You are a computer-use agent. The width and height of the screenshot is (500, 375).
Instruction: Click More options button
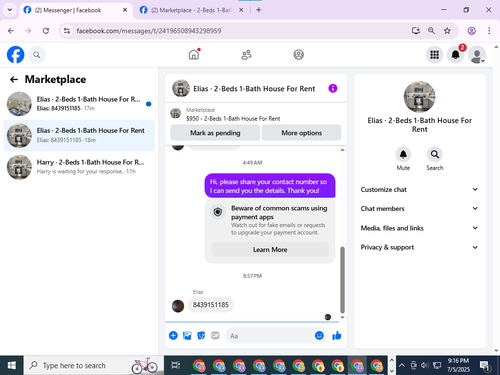pos(301,133)
